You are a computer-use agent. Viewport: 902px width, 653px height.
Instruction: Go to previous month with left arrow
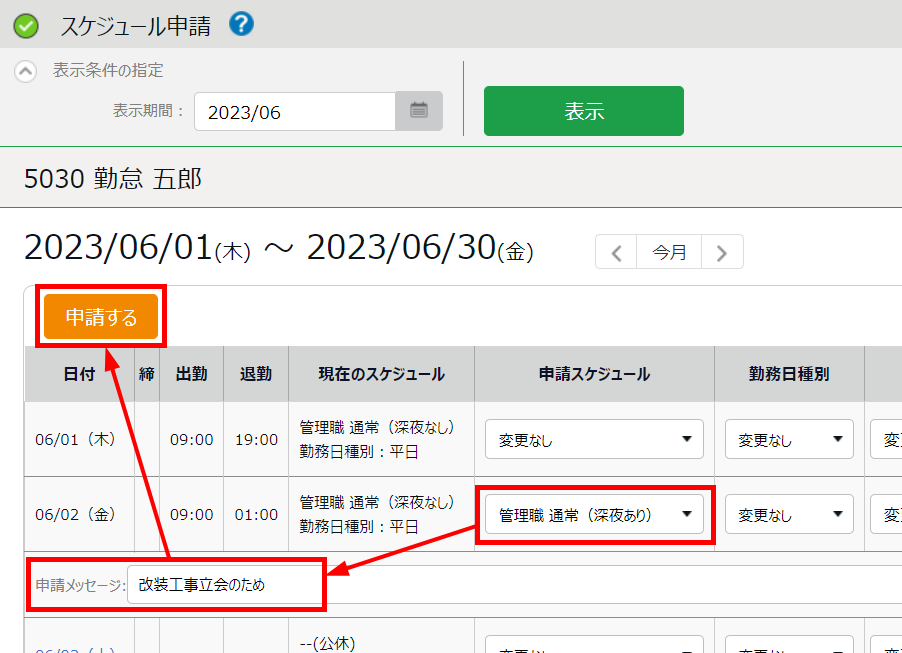point(617,253)
